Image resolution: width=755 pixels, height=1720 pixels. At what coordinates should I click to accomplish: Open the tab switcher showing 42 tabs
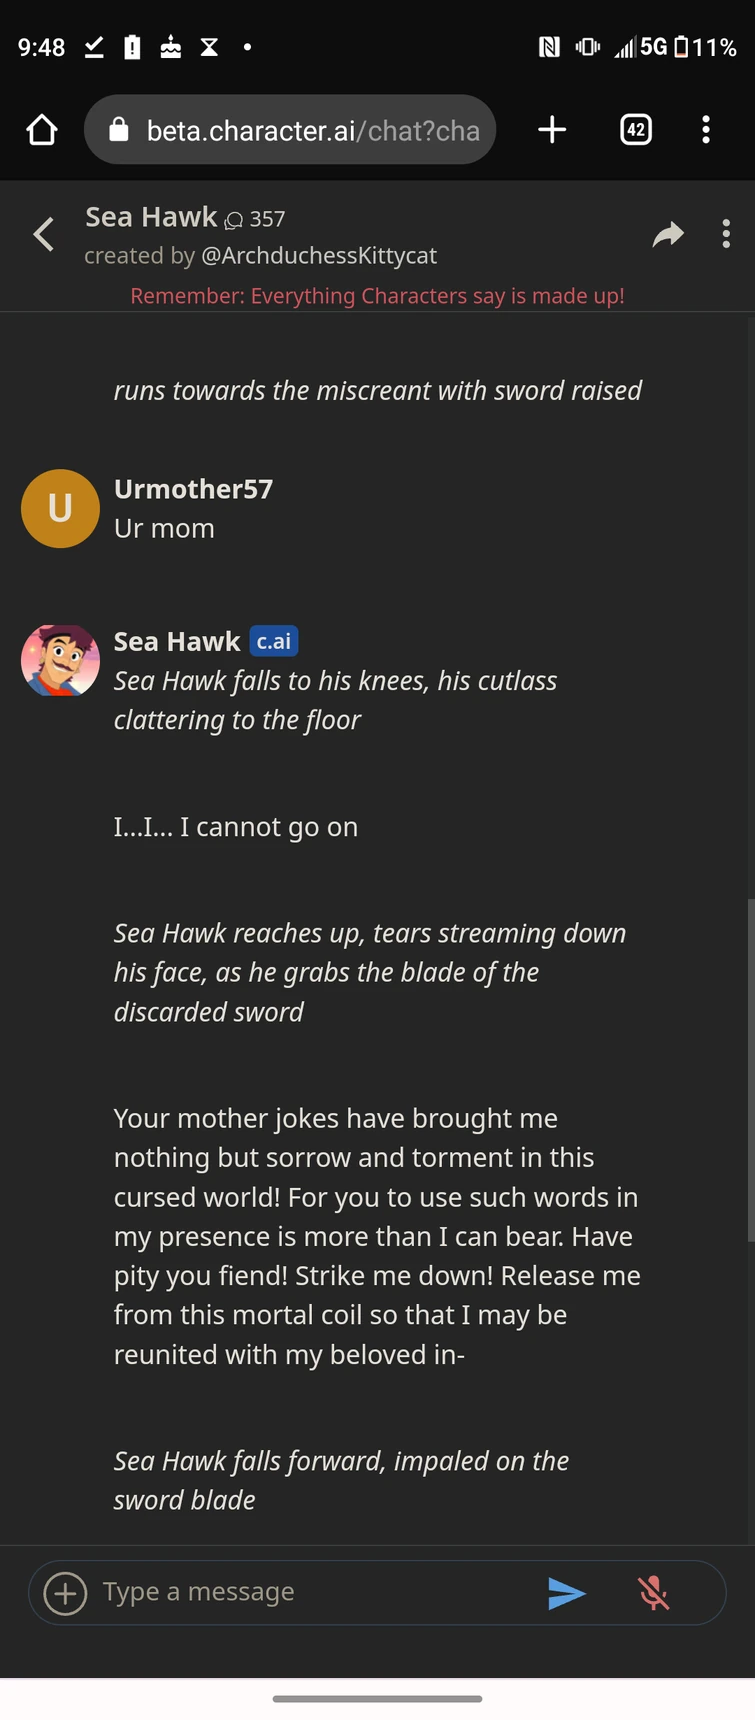coord(636,130)
